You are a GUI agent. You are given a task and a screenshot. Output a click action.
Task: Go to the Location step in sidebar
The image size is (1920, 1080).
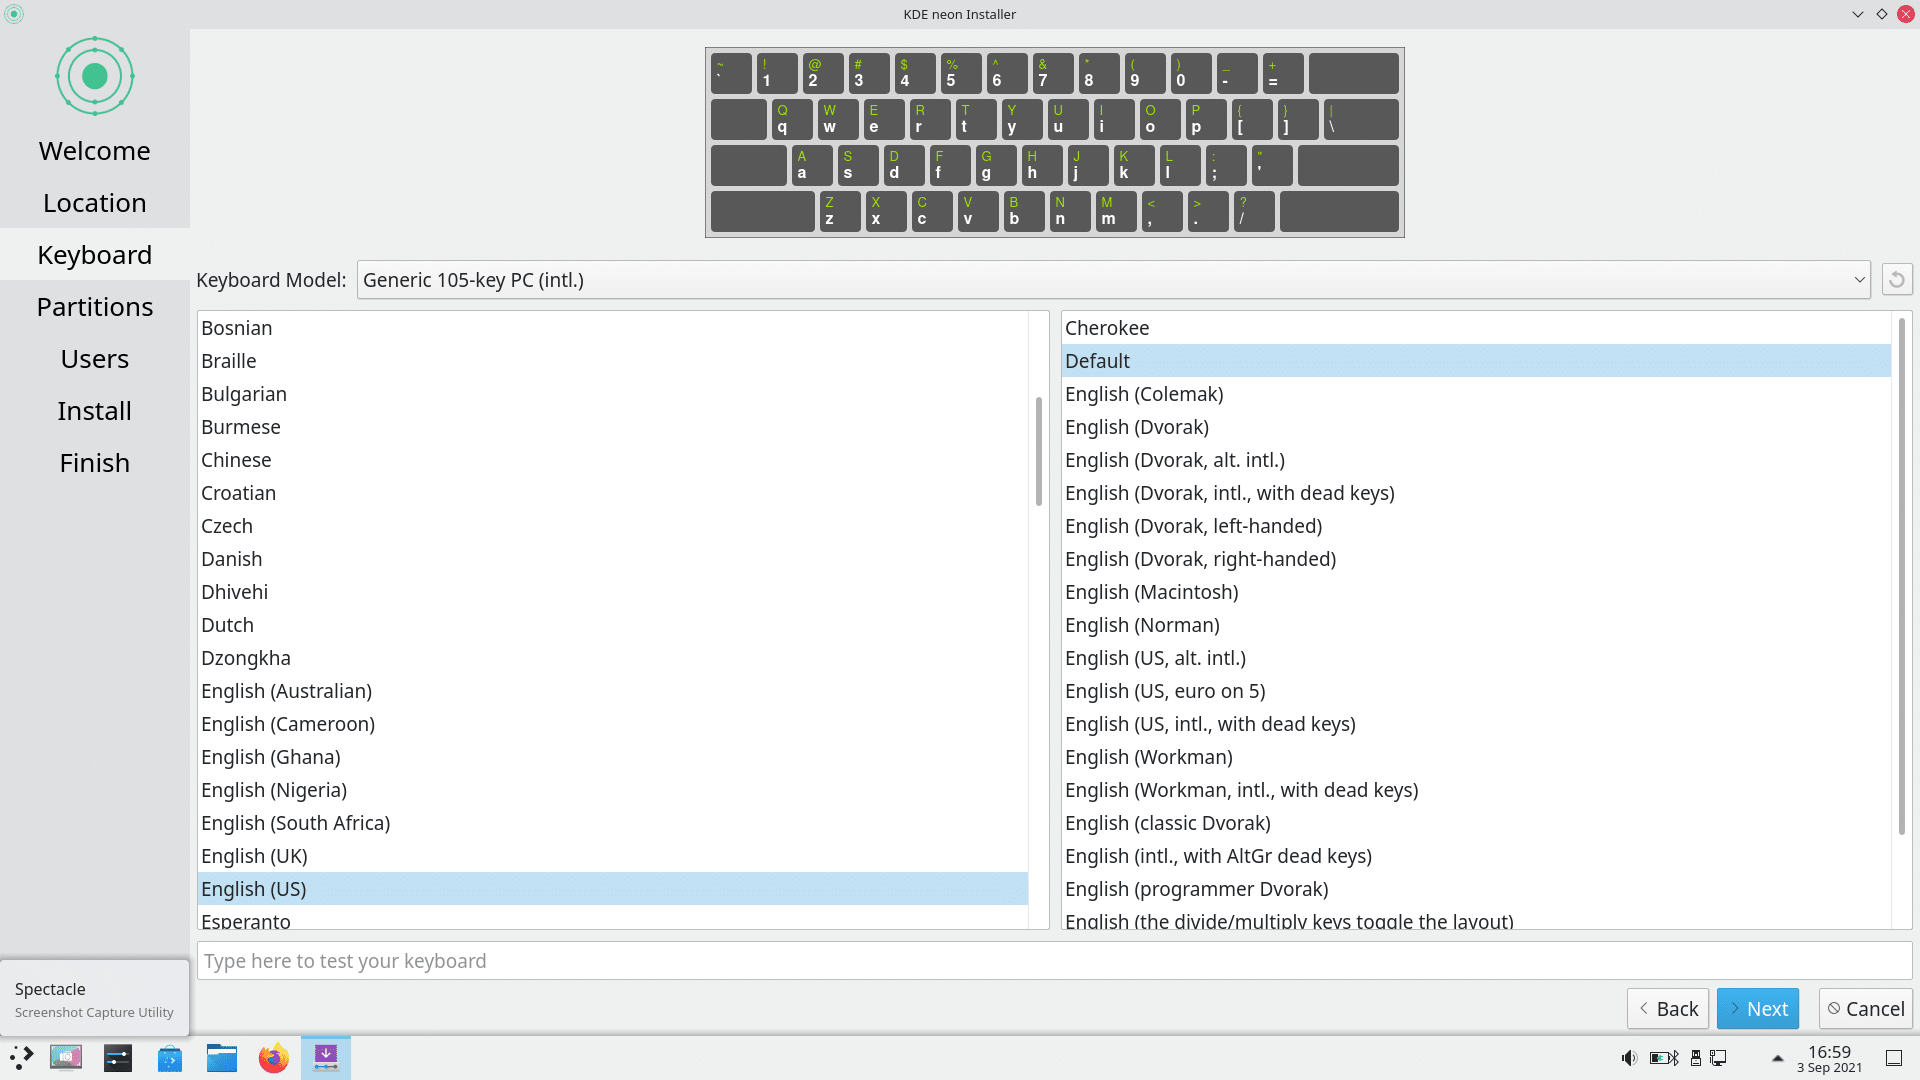[95, 203]
